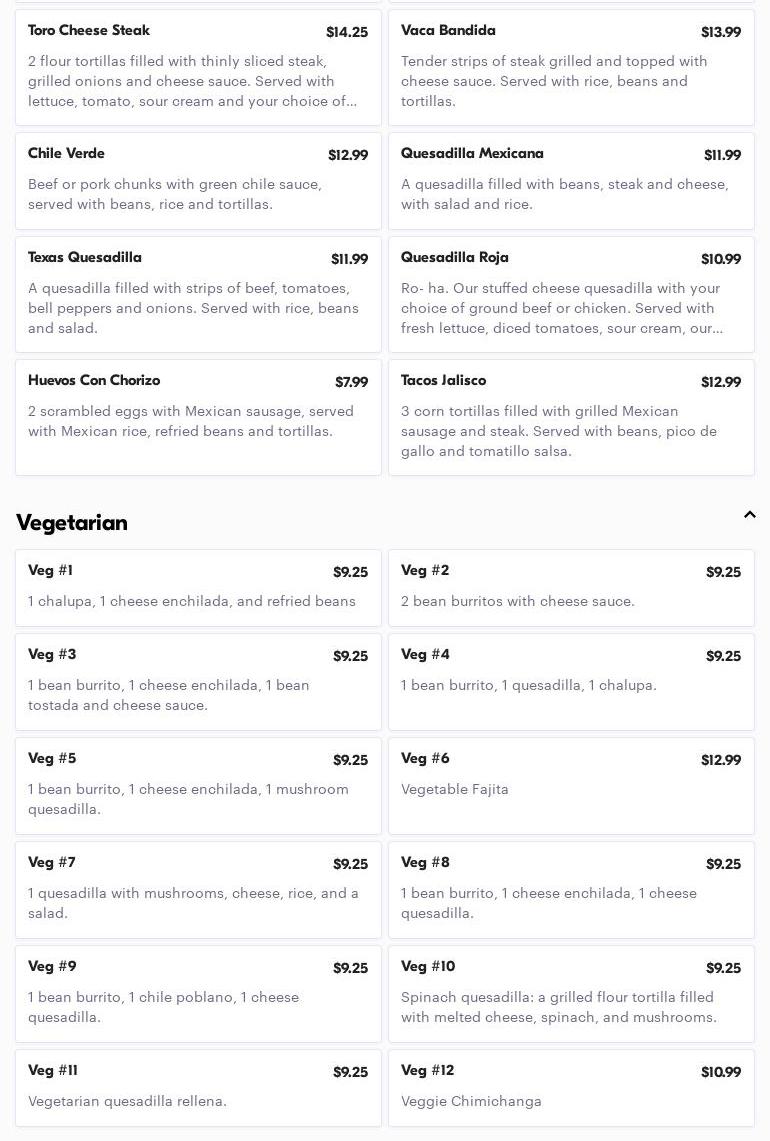
Task: Select the Tacos Jalisco menu card
Action: coord(571,417)
